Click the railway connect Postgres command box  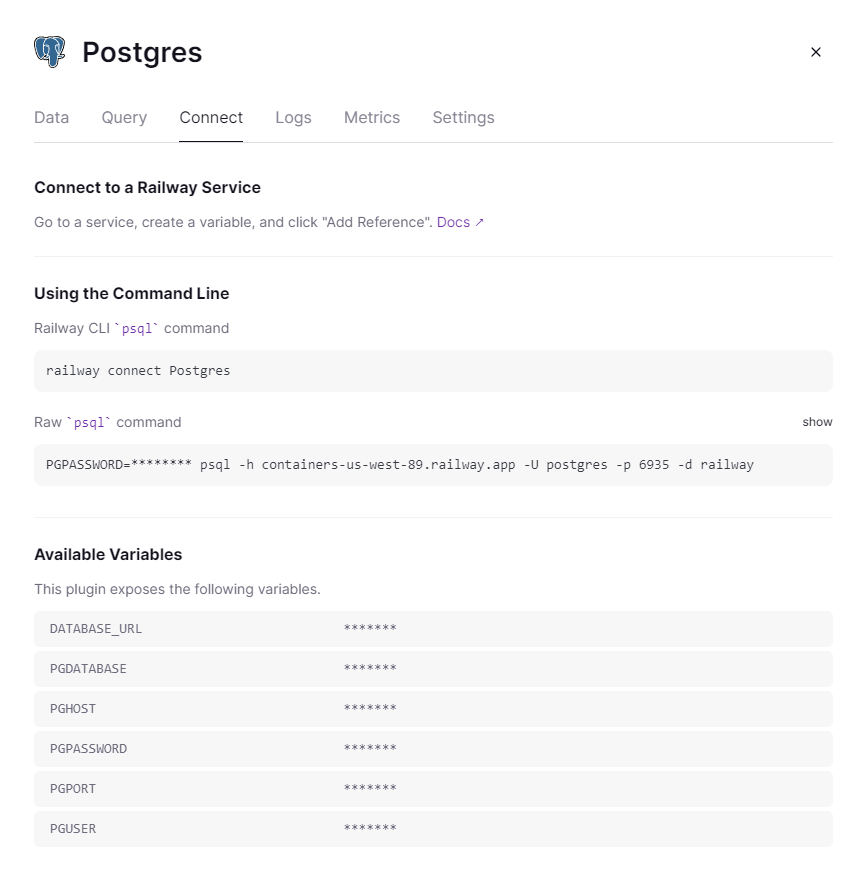(x=433, y=371)
